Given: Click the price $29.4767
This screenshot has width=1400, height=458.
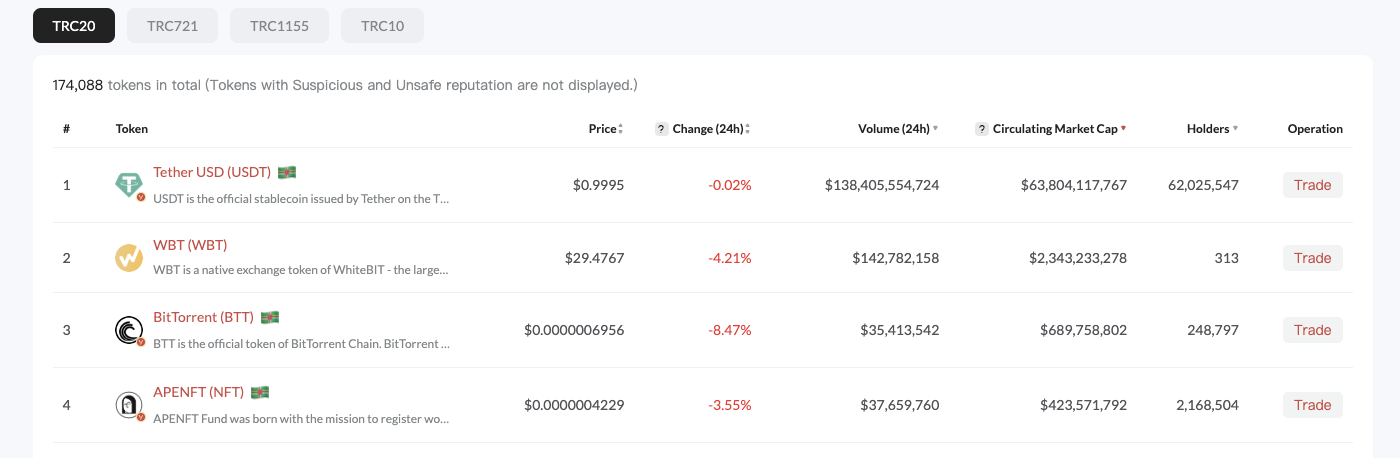Looking at the screenshot, I should (x=594, y=258).
